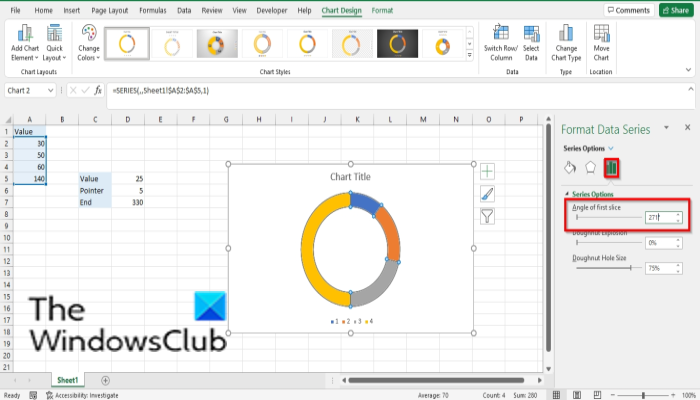Open the Format ribbon tab

tap(382, 10)
